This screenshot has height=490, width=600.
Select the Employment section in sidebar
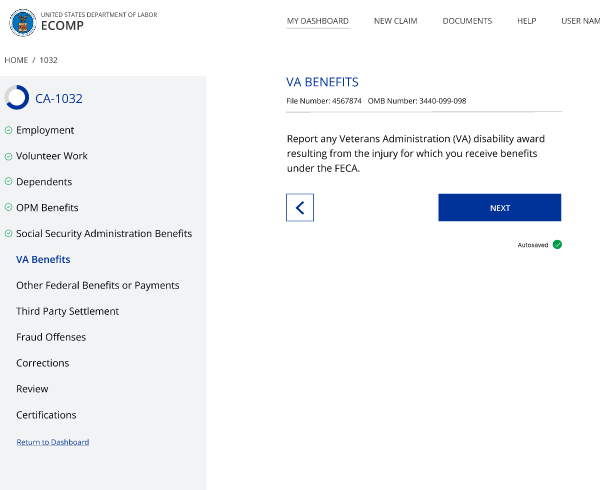(x=45, y=130)
